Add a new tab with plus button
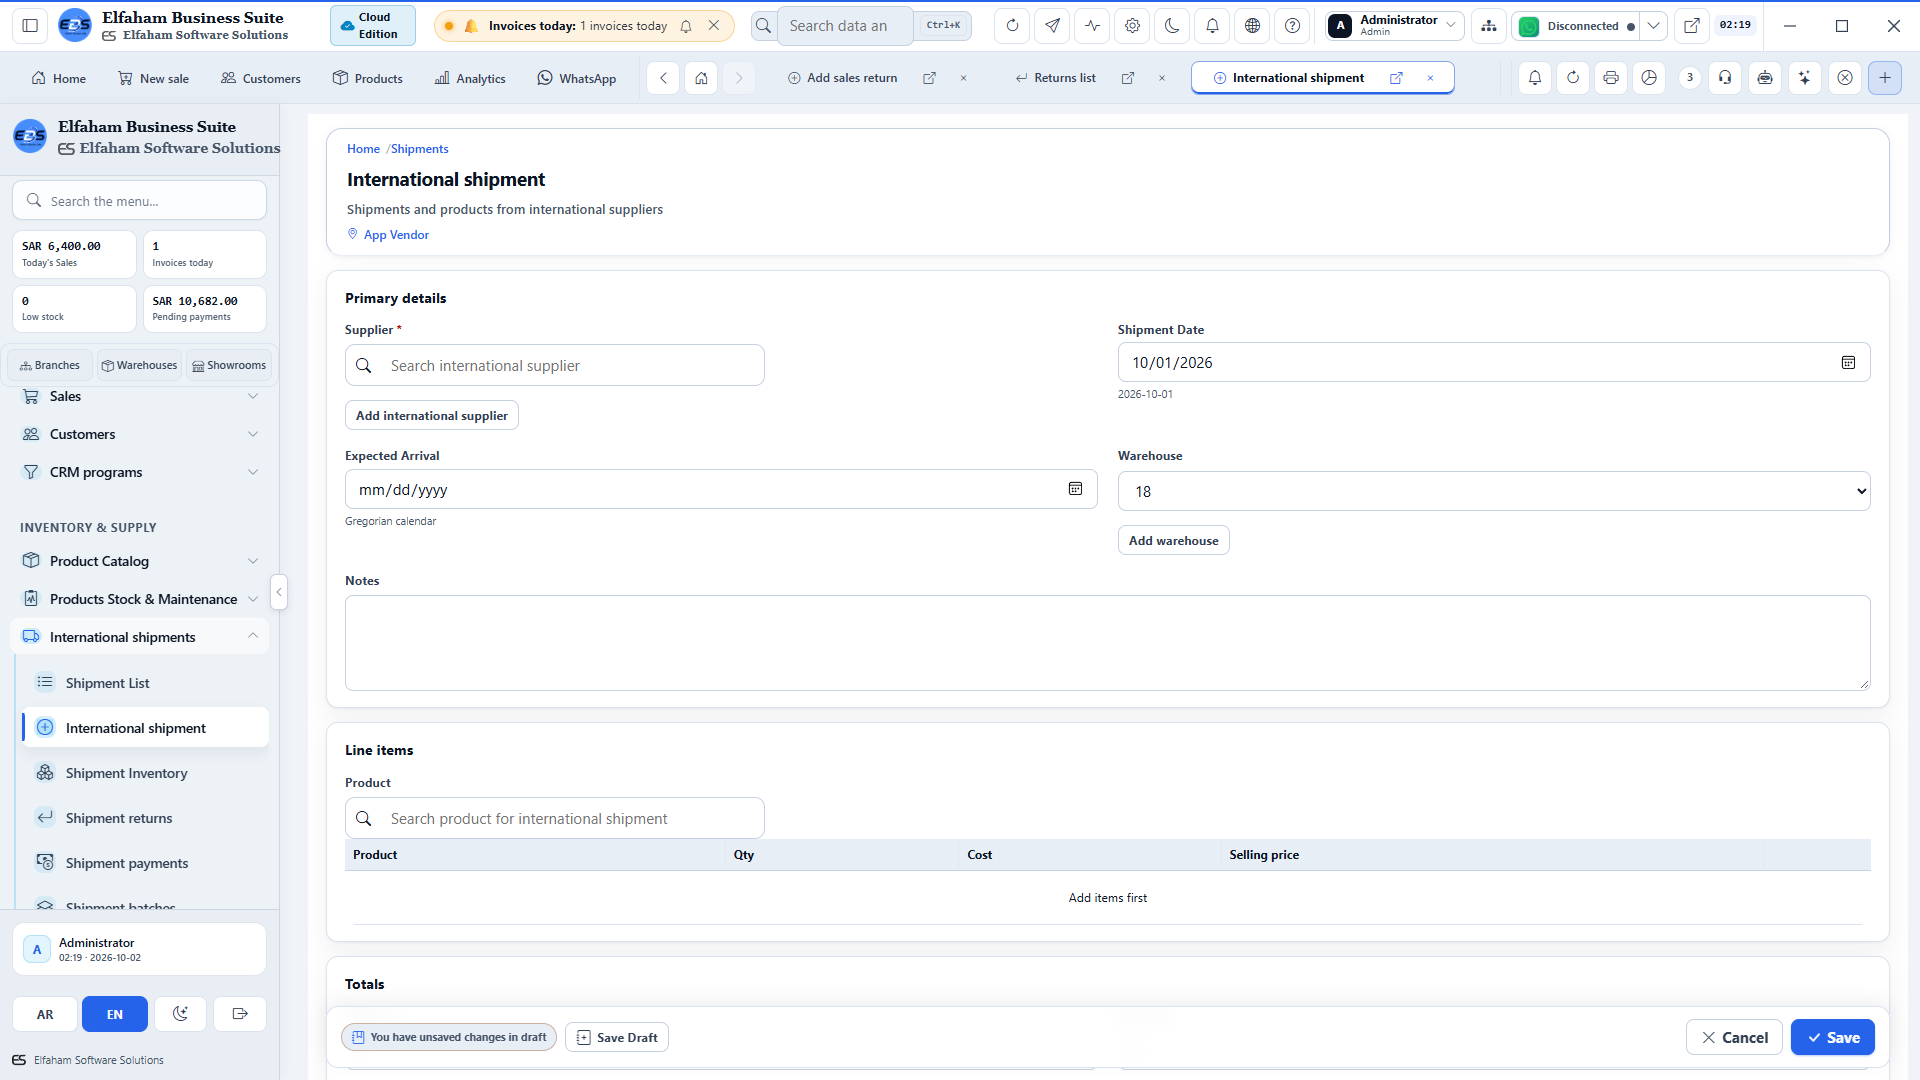This screenshot has width=1920, height=1080. click(x=1885, y=78)
